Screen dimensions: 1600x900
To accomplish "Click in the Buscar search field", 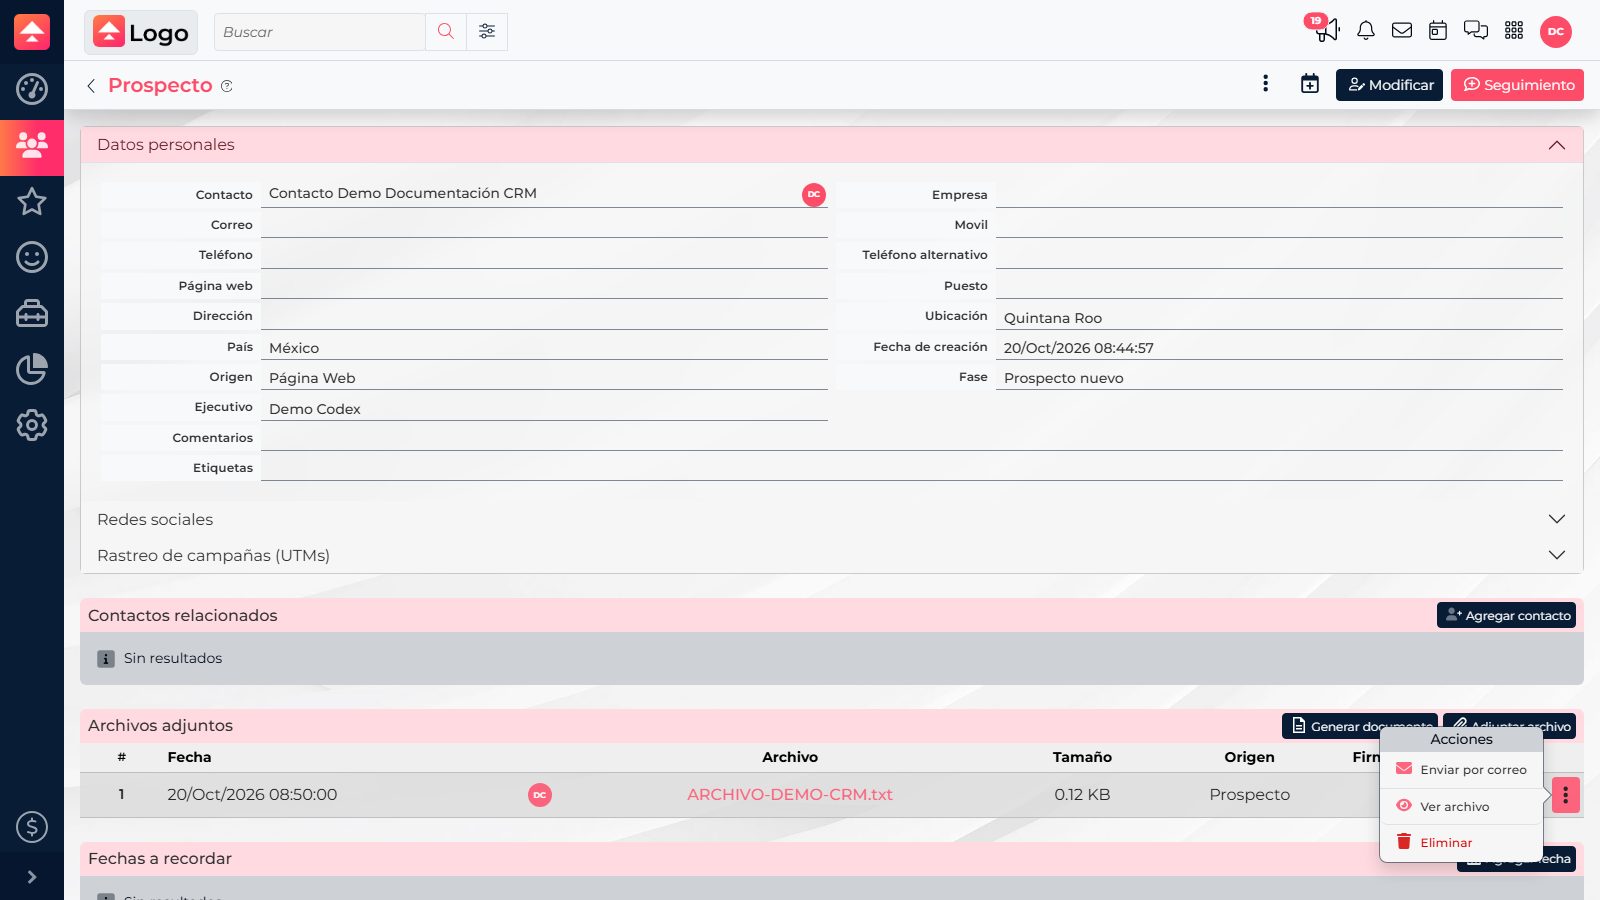I will (320, 32).
